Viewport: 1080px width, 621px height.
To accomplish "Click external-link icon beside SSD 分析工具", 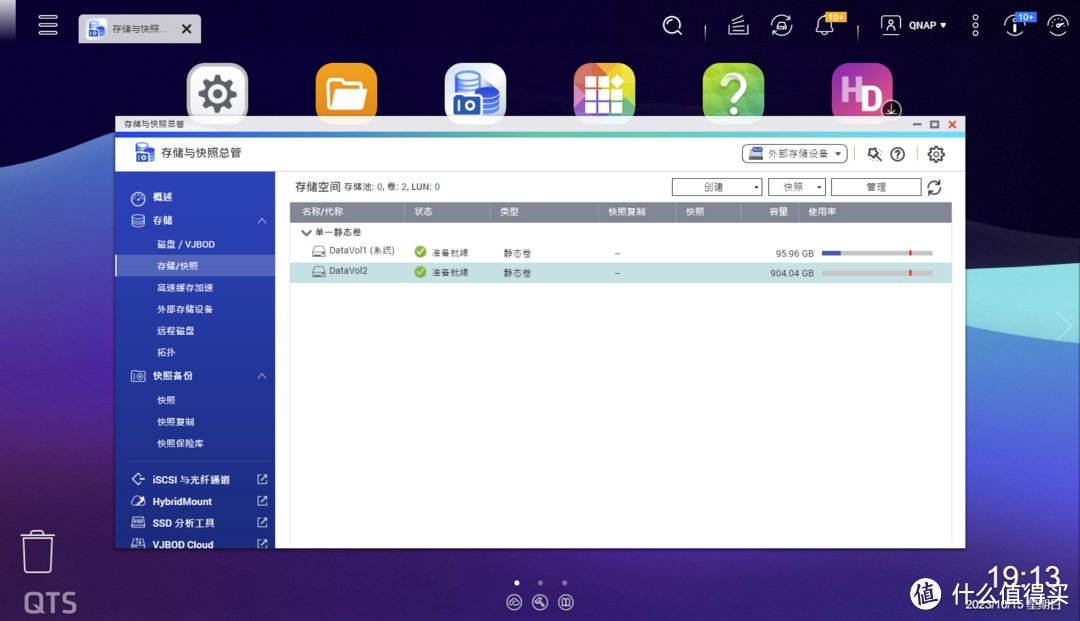I will point(262,523).
